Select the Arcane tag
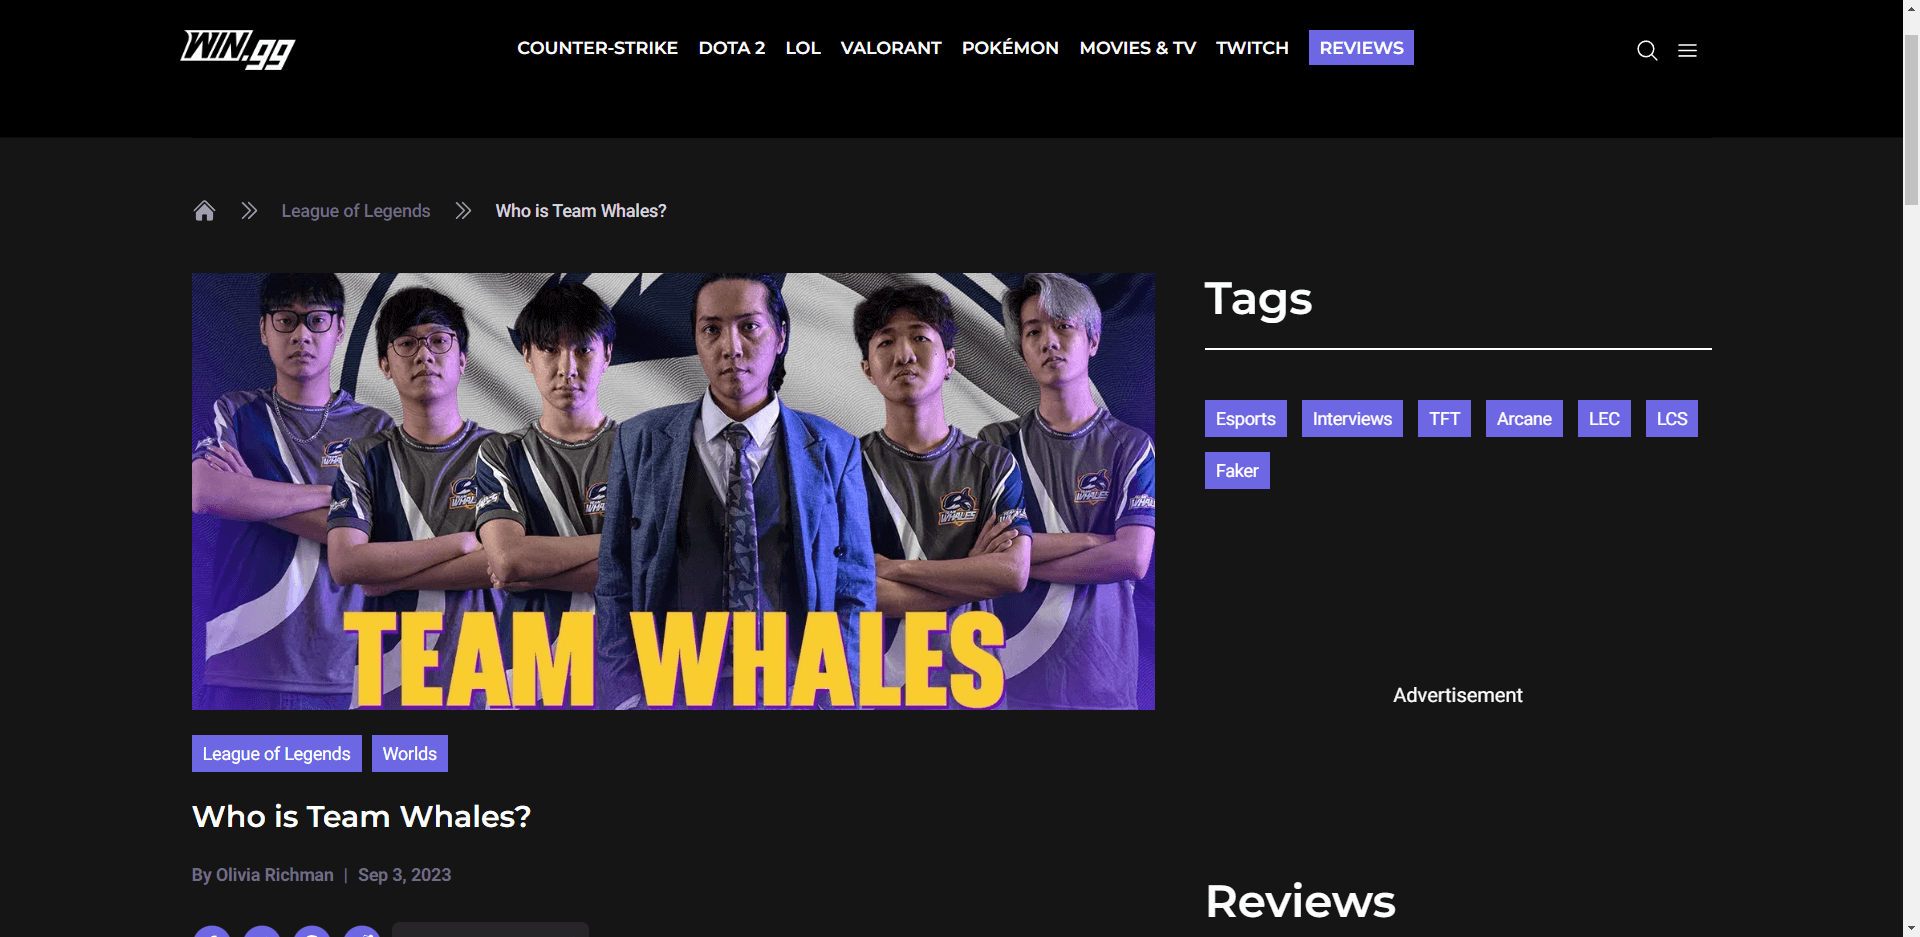The height and width of the screenshot is (937, 1920). 1523,418
